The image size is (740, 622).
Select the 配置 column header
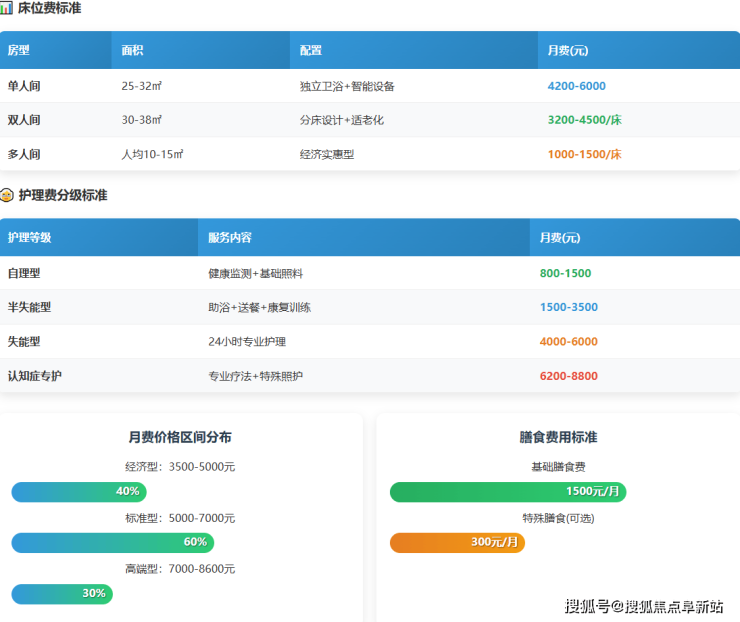pyautogui.click(x=311, y=50)
